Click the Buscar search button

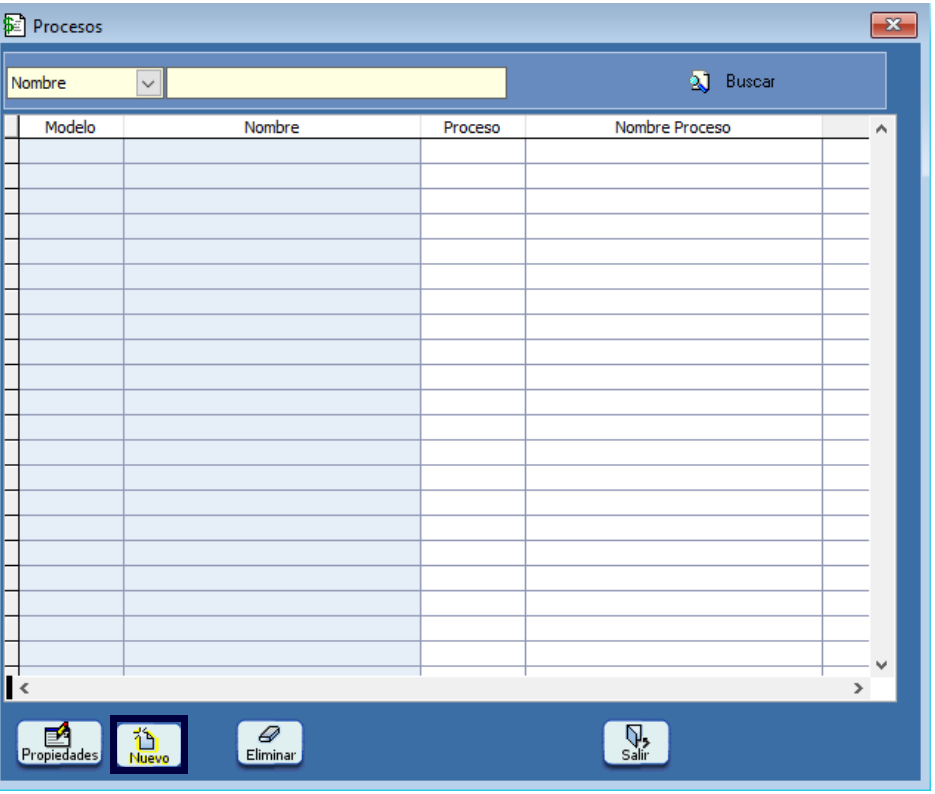coord(732,82)
